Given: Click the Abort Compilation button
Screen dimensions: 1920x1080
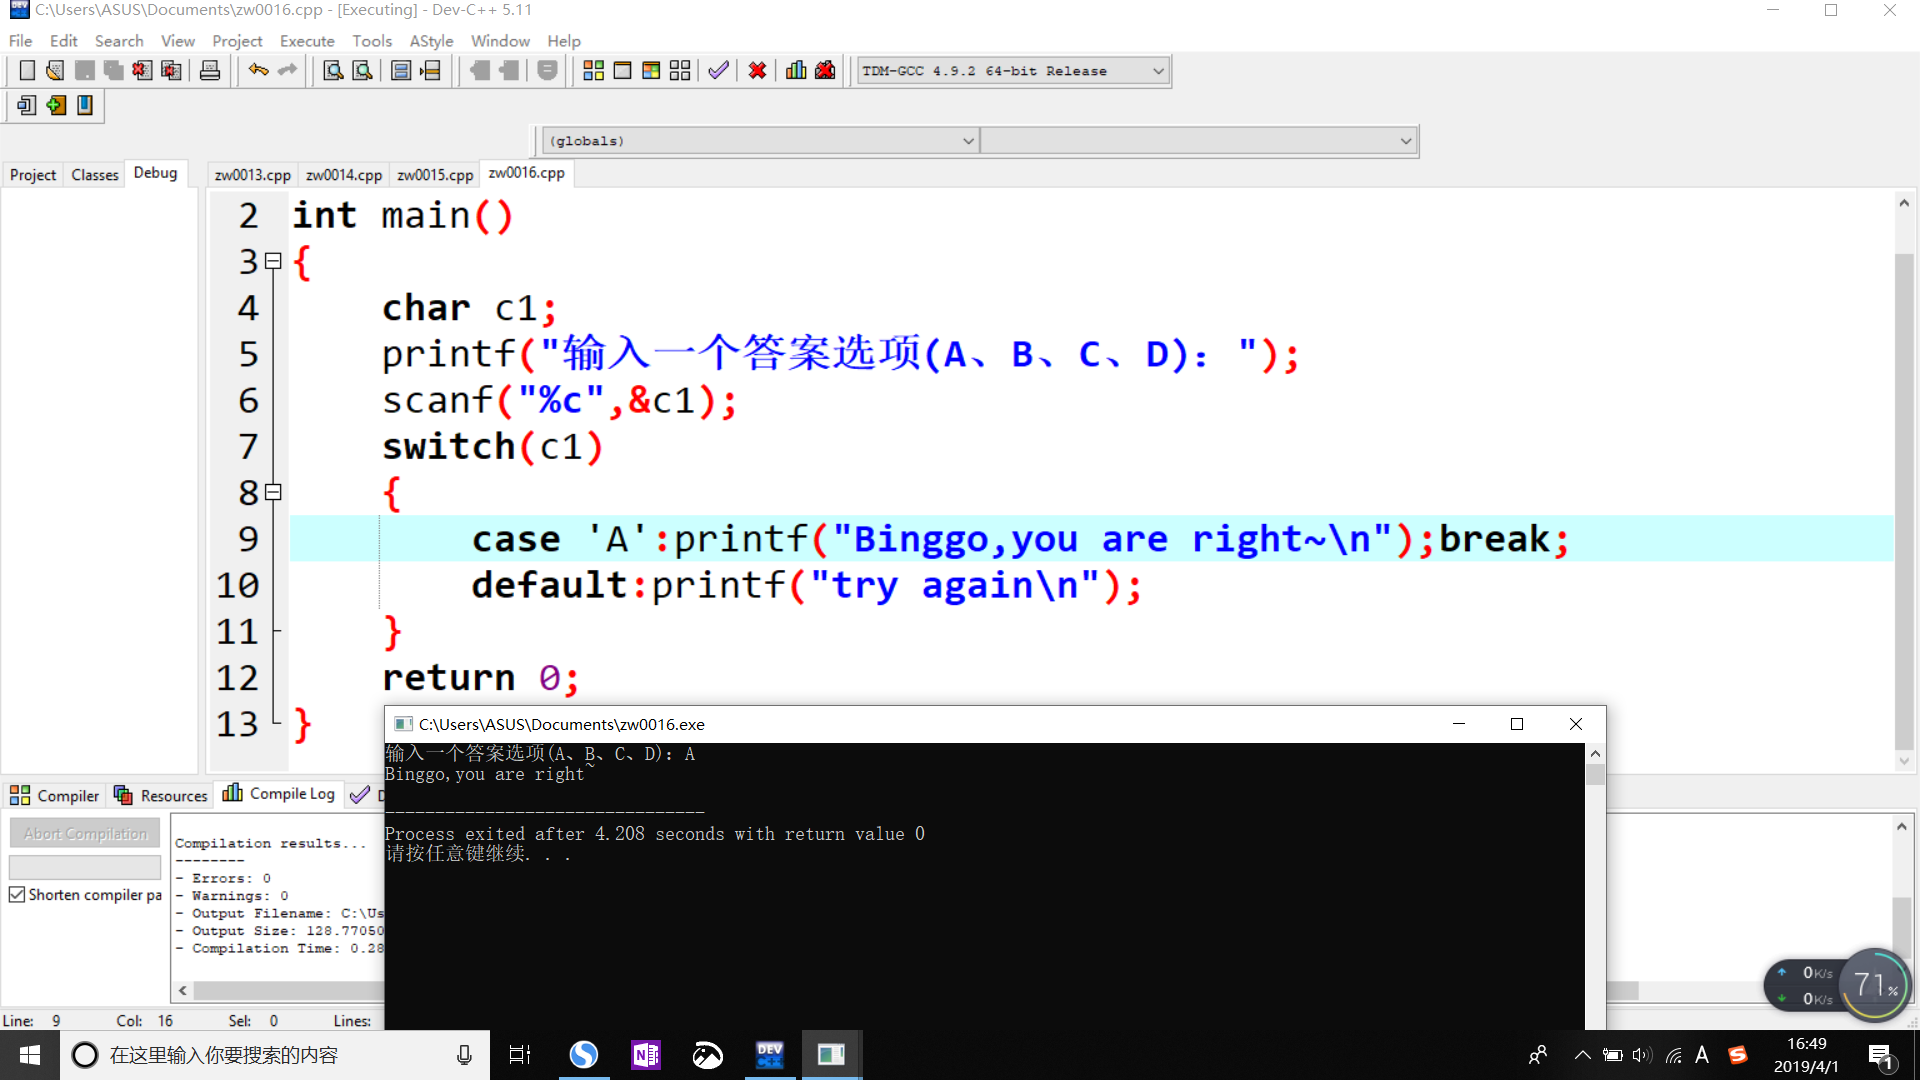Looking at the screenshot, I should (x=85, y=833).
